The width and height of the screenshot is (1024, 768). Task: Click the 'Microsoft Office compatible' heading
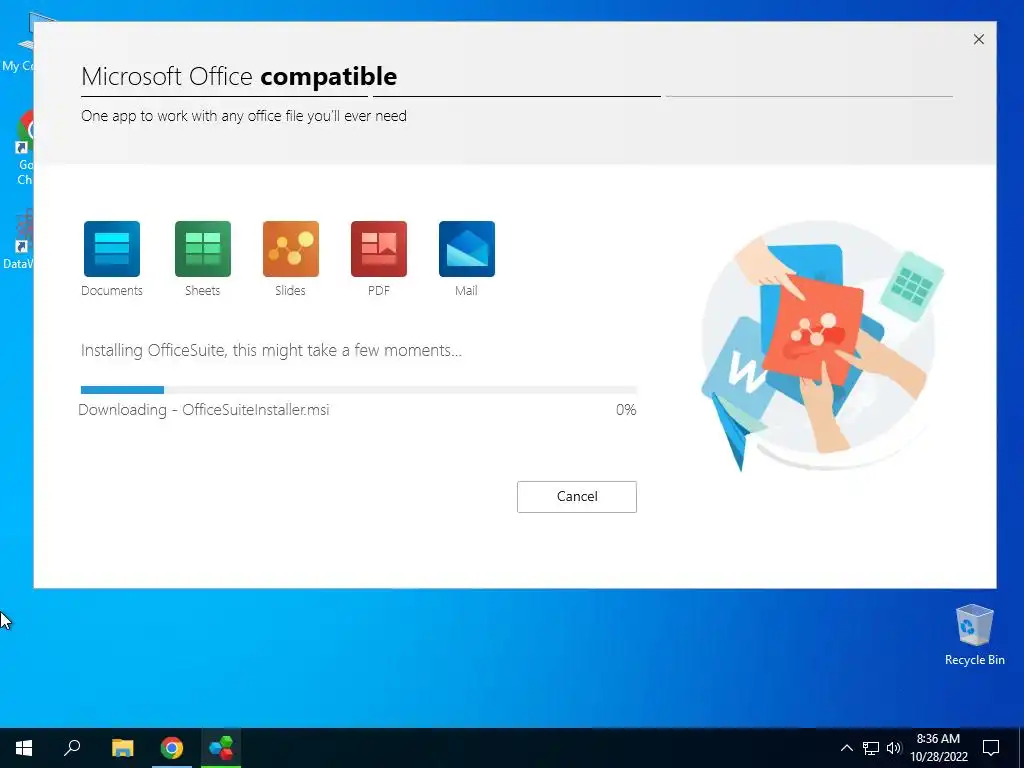tap(239, 76)
